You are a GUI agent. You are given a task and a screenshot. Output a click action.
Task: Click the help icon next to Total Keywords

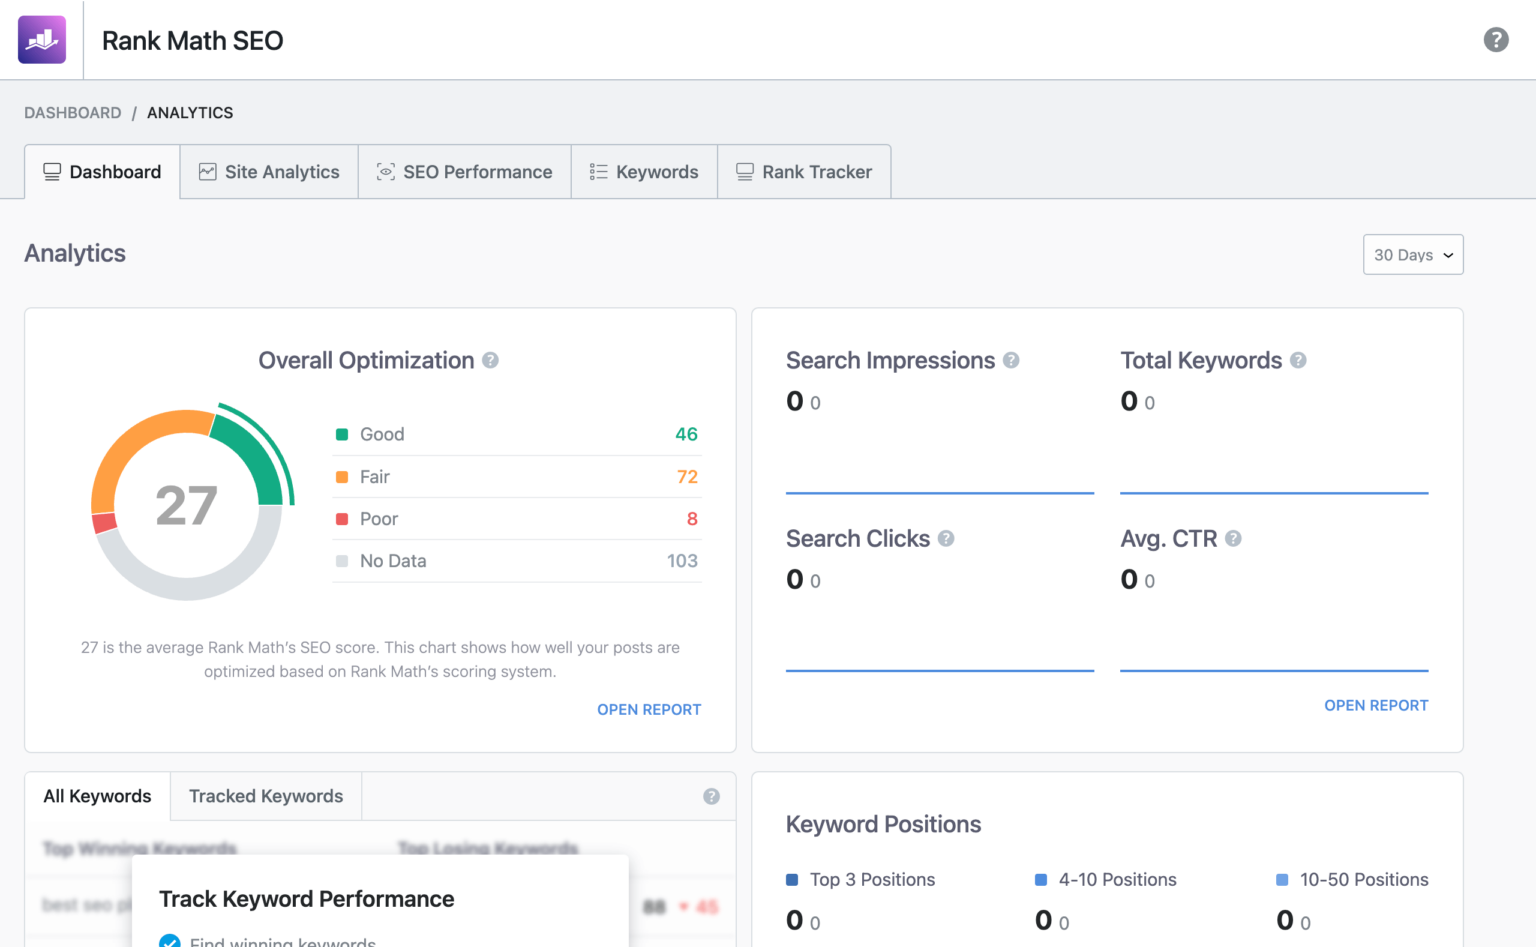pyautogui.click(x=1297, y=360)
